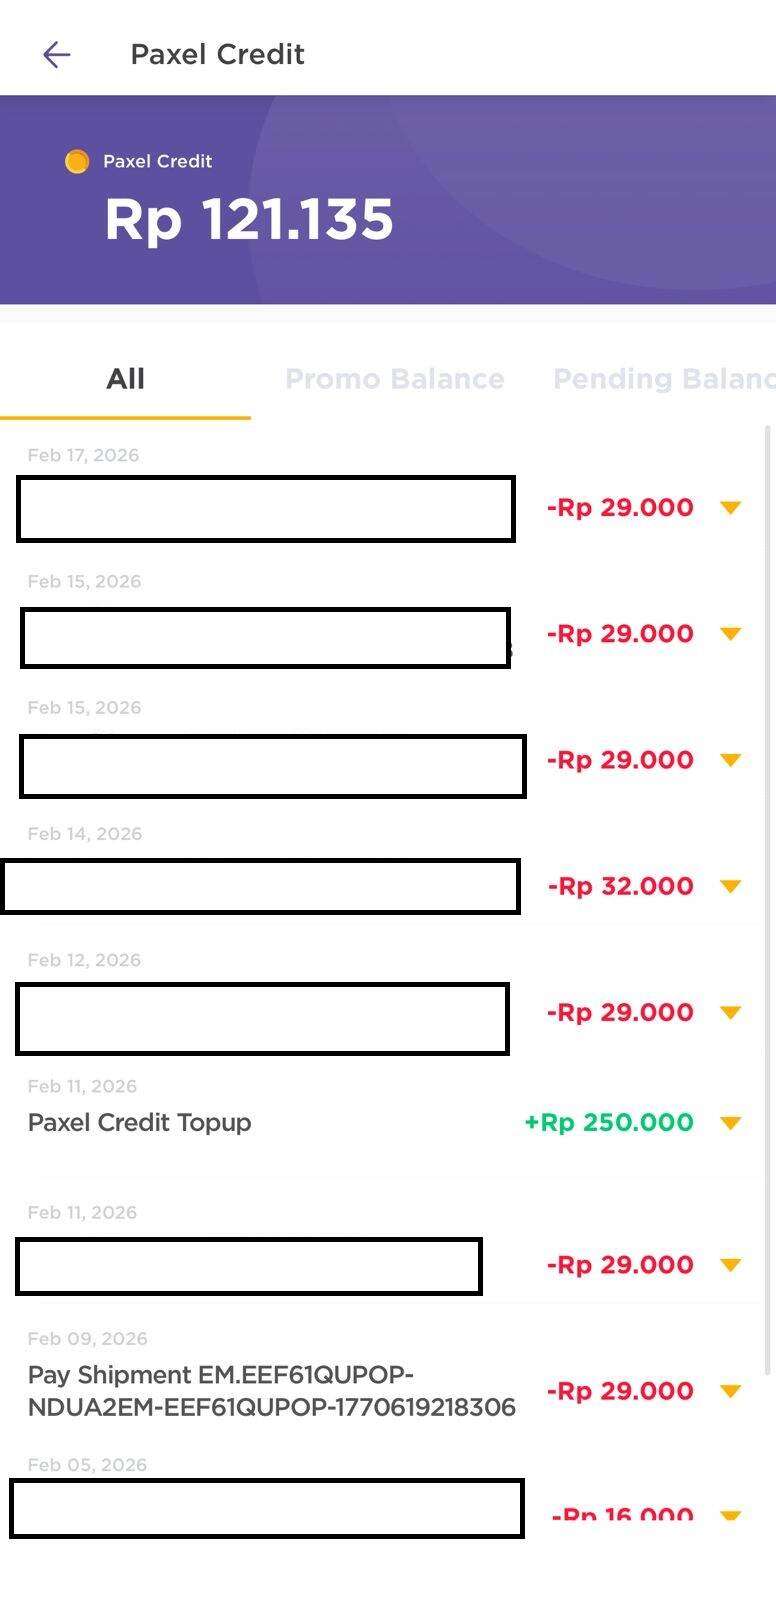Tap the Paxel Credit label in banner
This screenshot has height=1600, width=776.
[157, 161]
